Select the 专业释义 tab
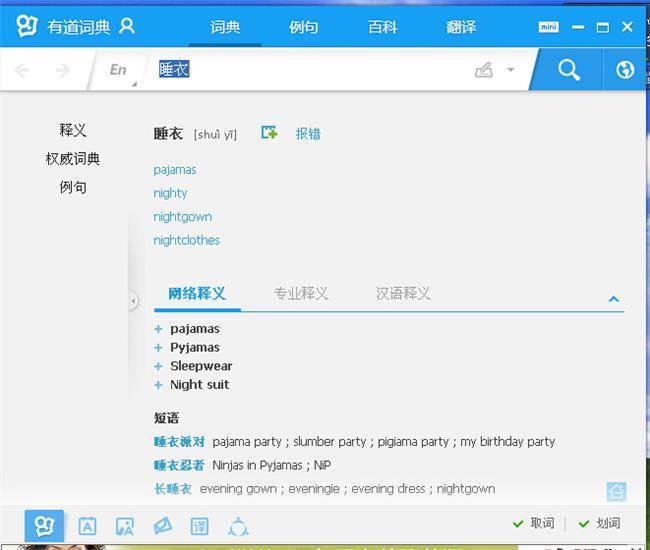 [x=301, y=293]
